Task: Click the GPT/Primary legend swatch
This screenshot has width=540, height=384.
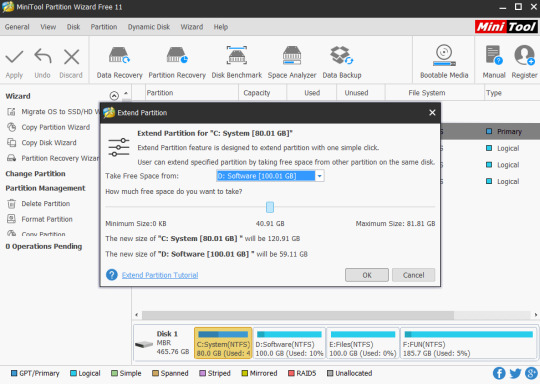Action: [x=14, y=373]
